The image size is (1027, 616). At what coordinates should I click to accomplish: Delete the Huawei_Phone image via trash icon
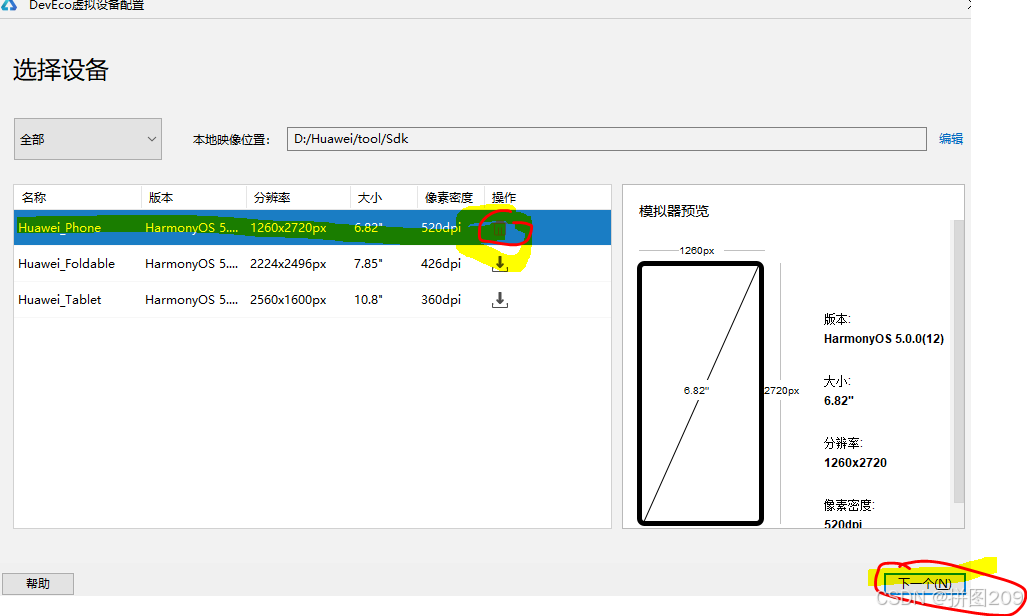(x=500, y=229)
